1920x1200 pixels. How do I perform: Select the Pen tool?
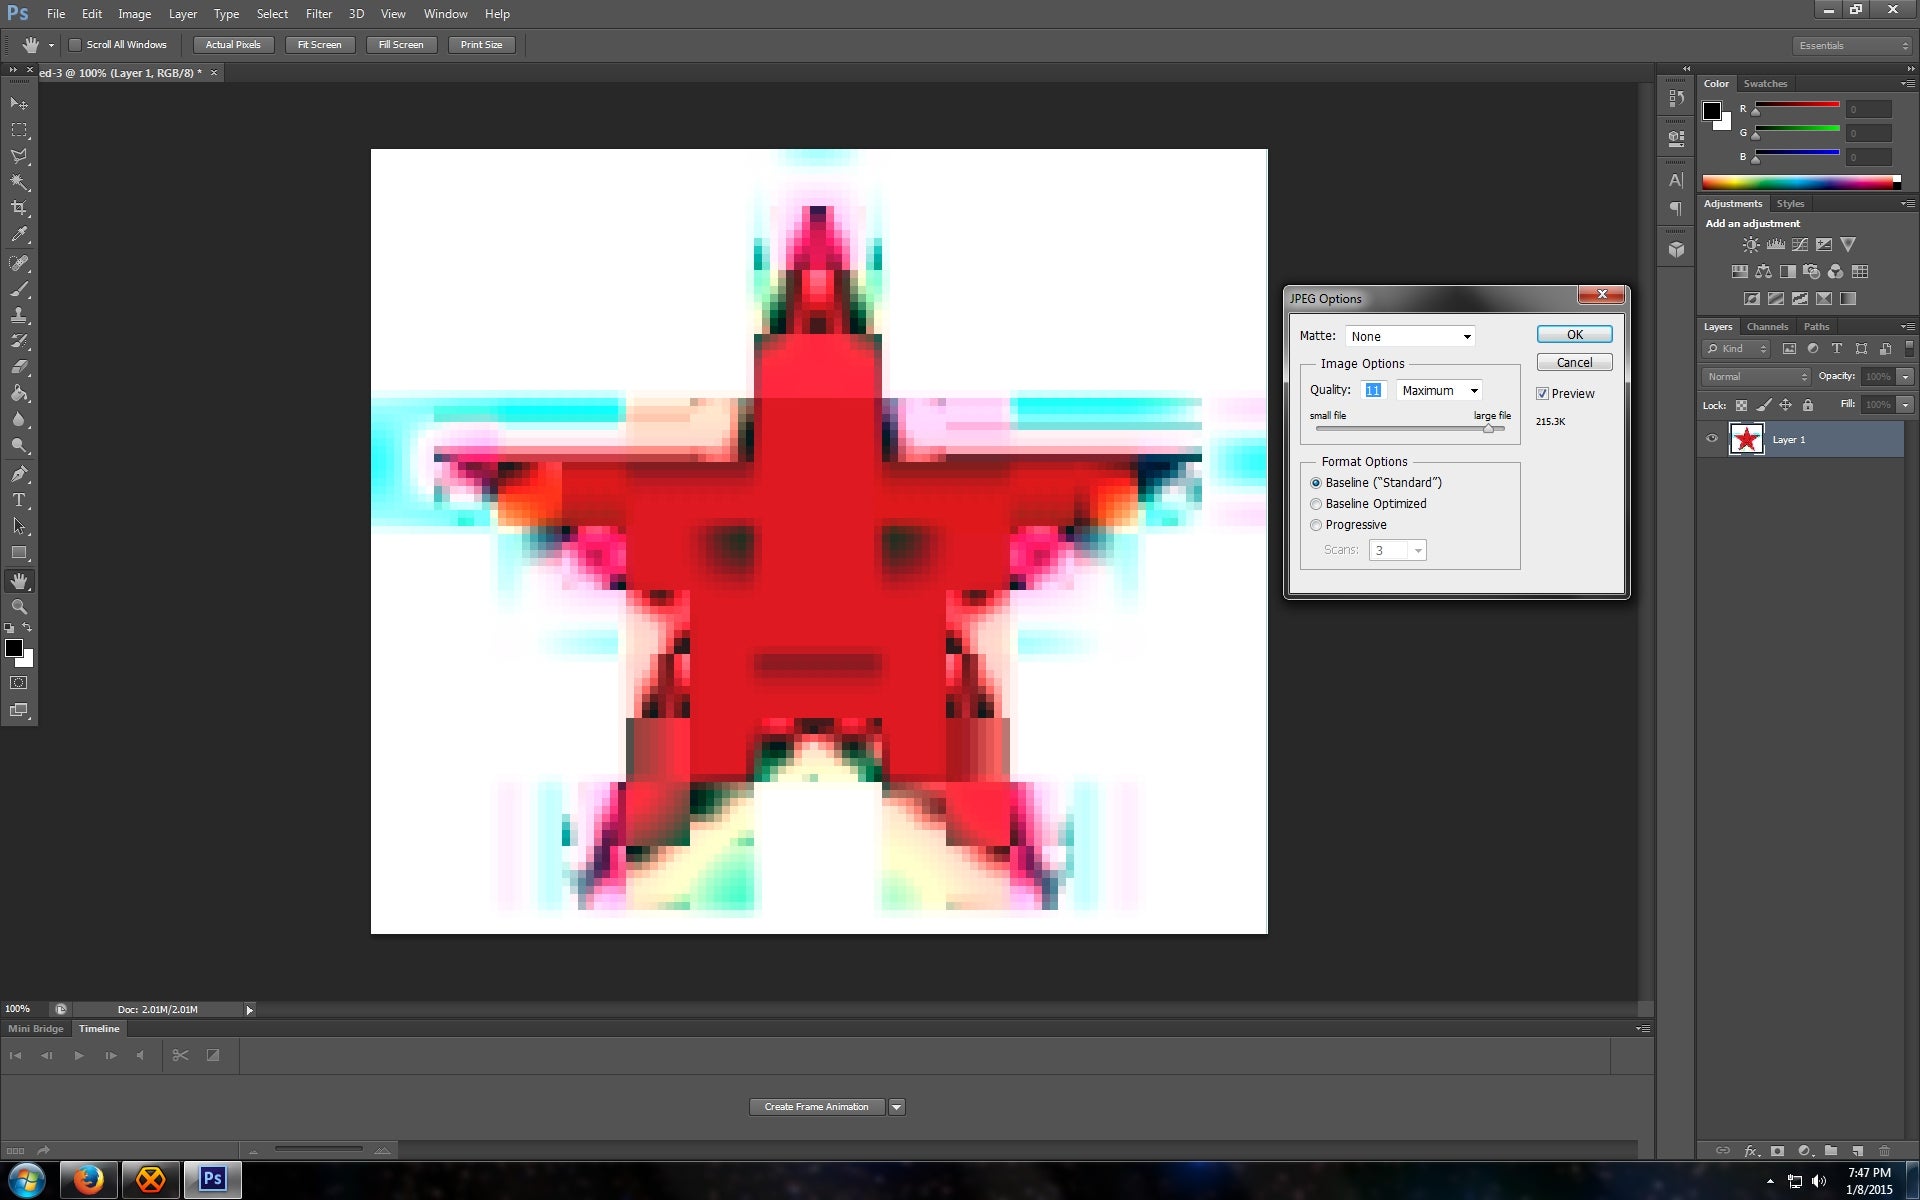click(x=19, y=474)
